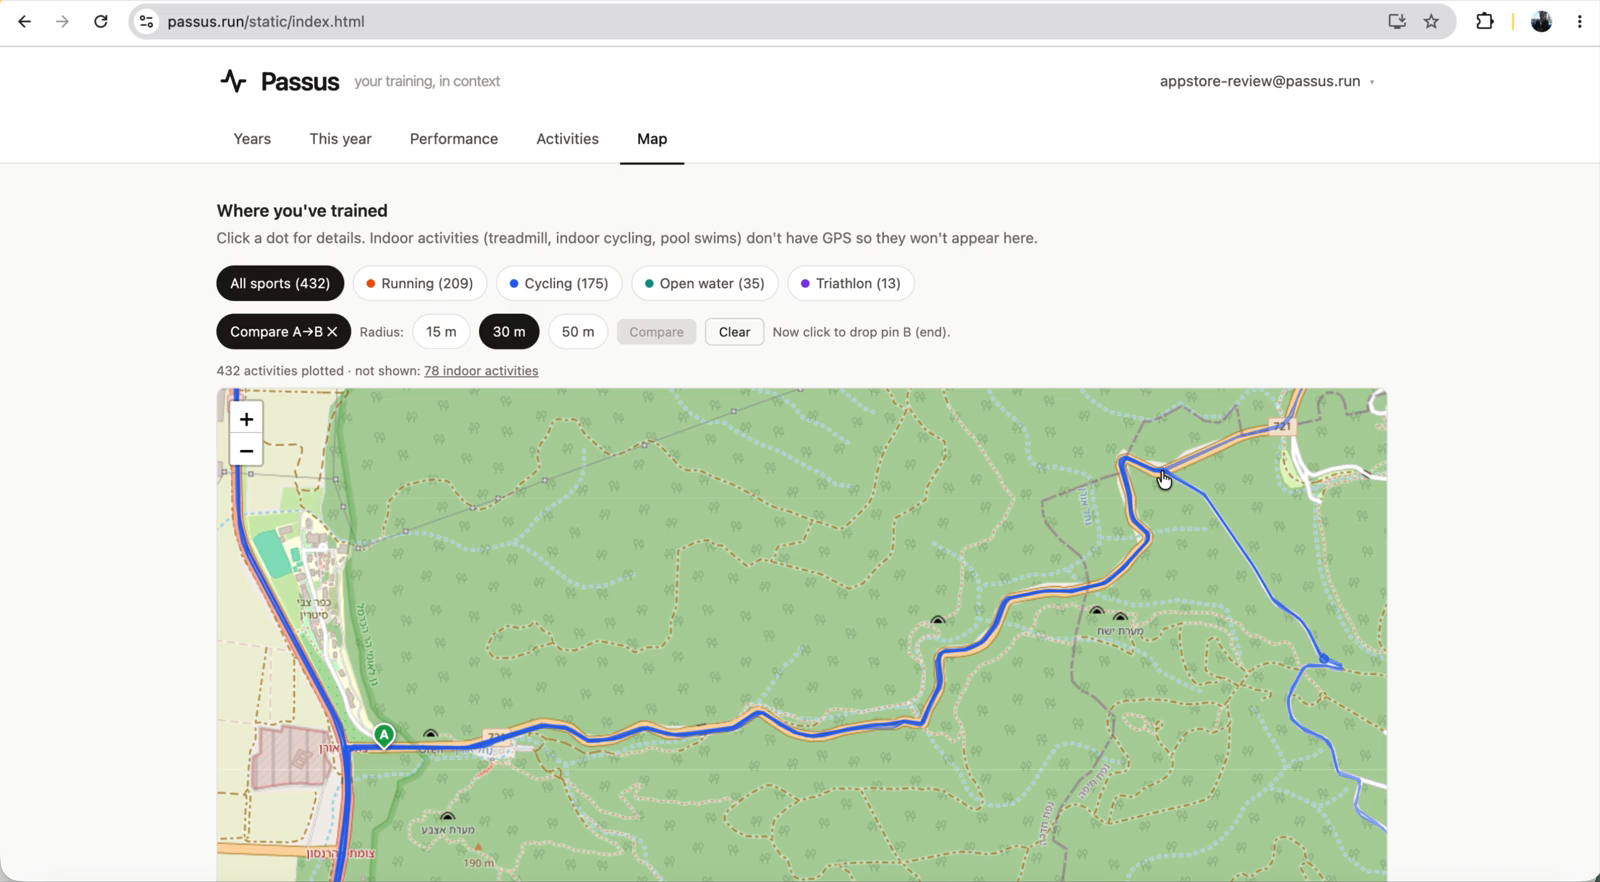Click the browser forward arrow
The width and height of the screenshot is (1600, 882).
click(x=62, y=21)
